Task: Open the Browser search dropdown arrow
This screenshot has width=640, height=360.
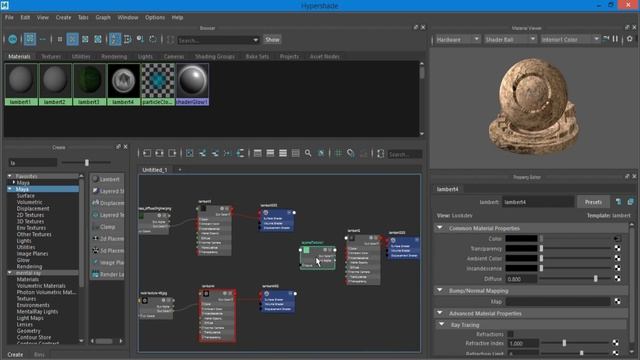Action: 256,40
